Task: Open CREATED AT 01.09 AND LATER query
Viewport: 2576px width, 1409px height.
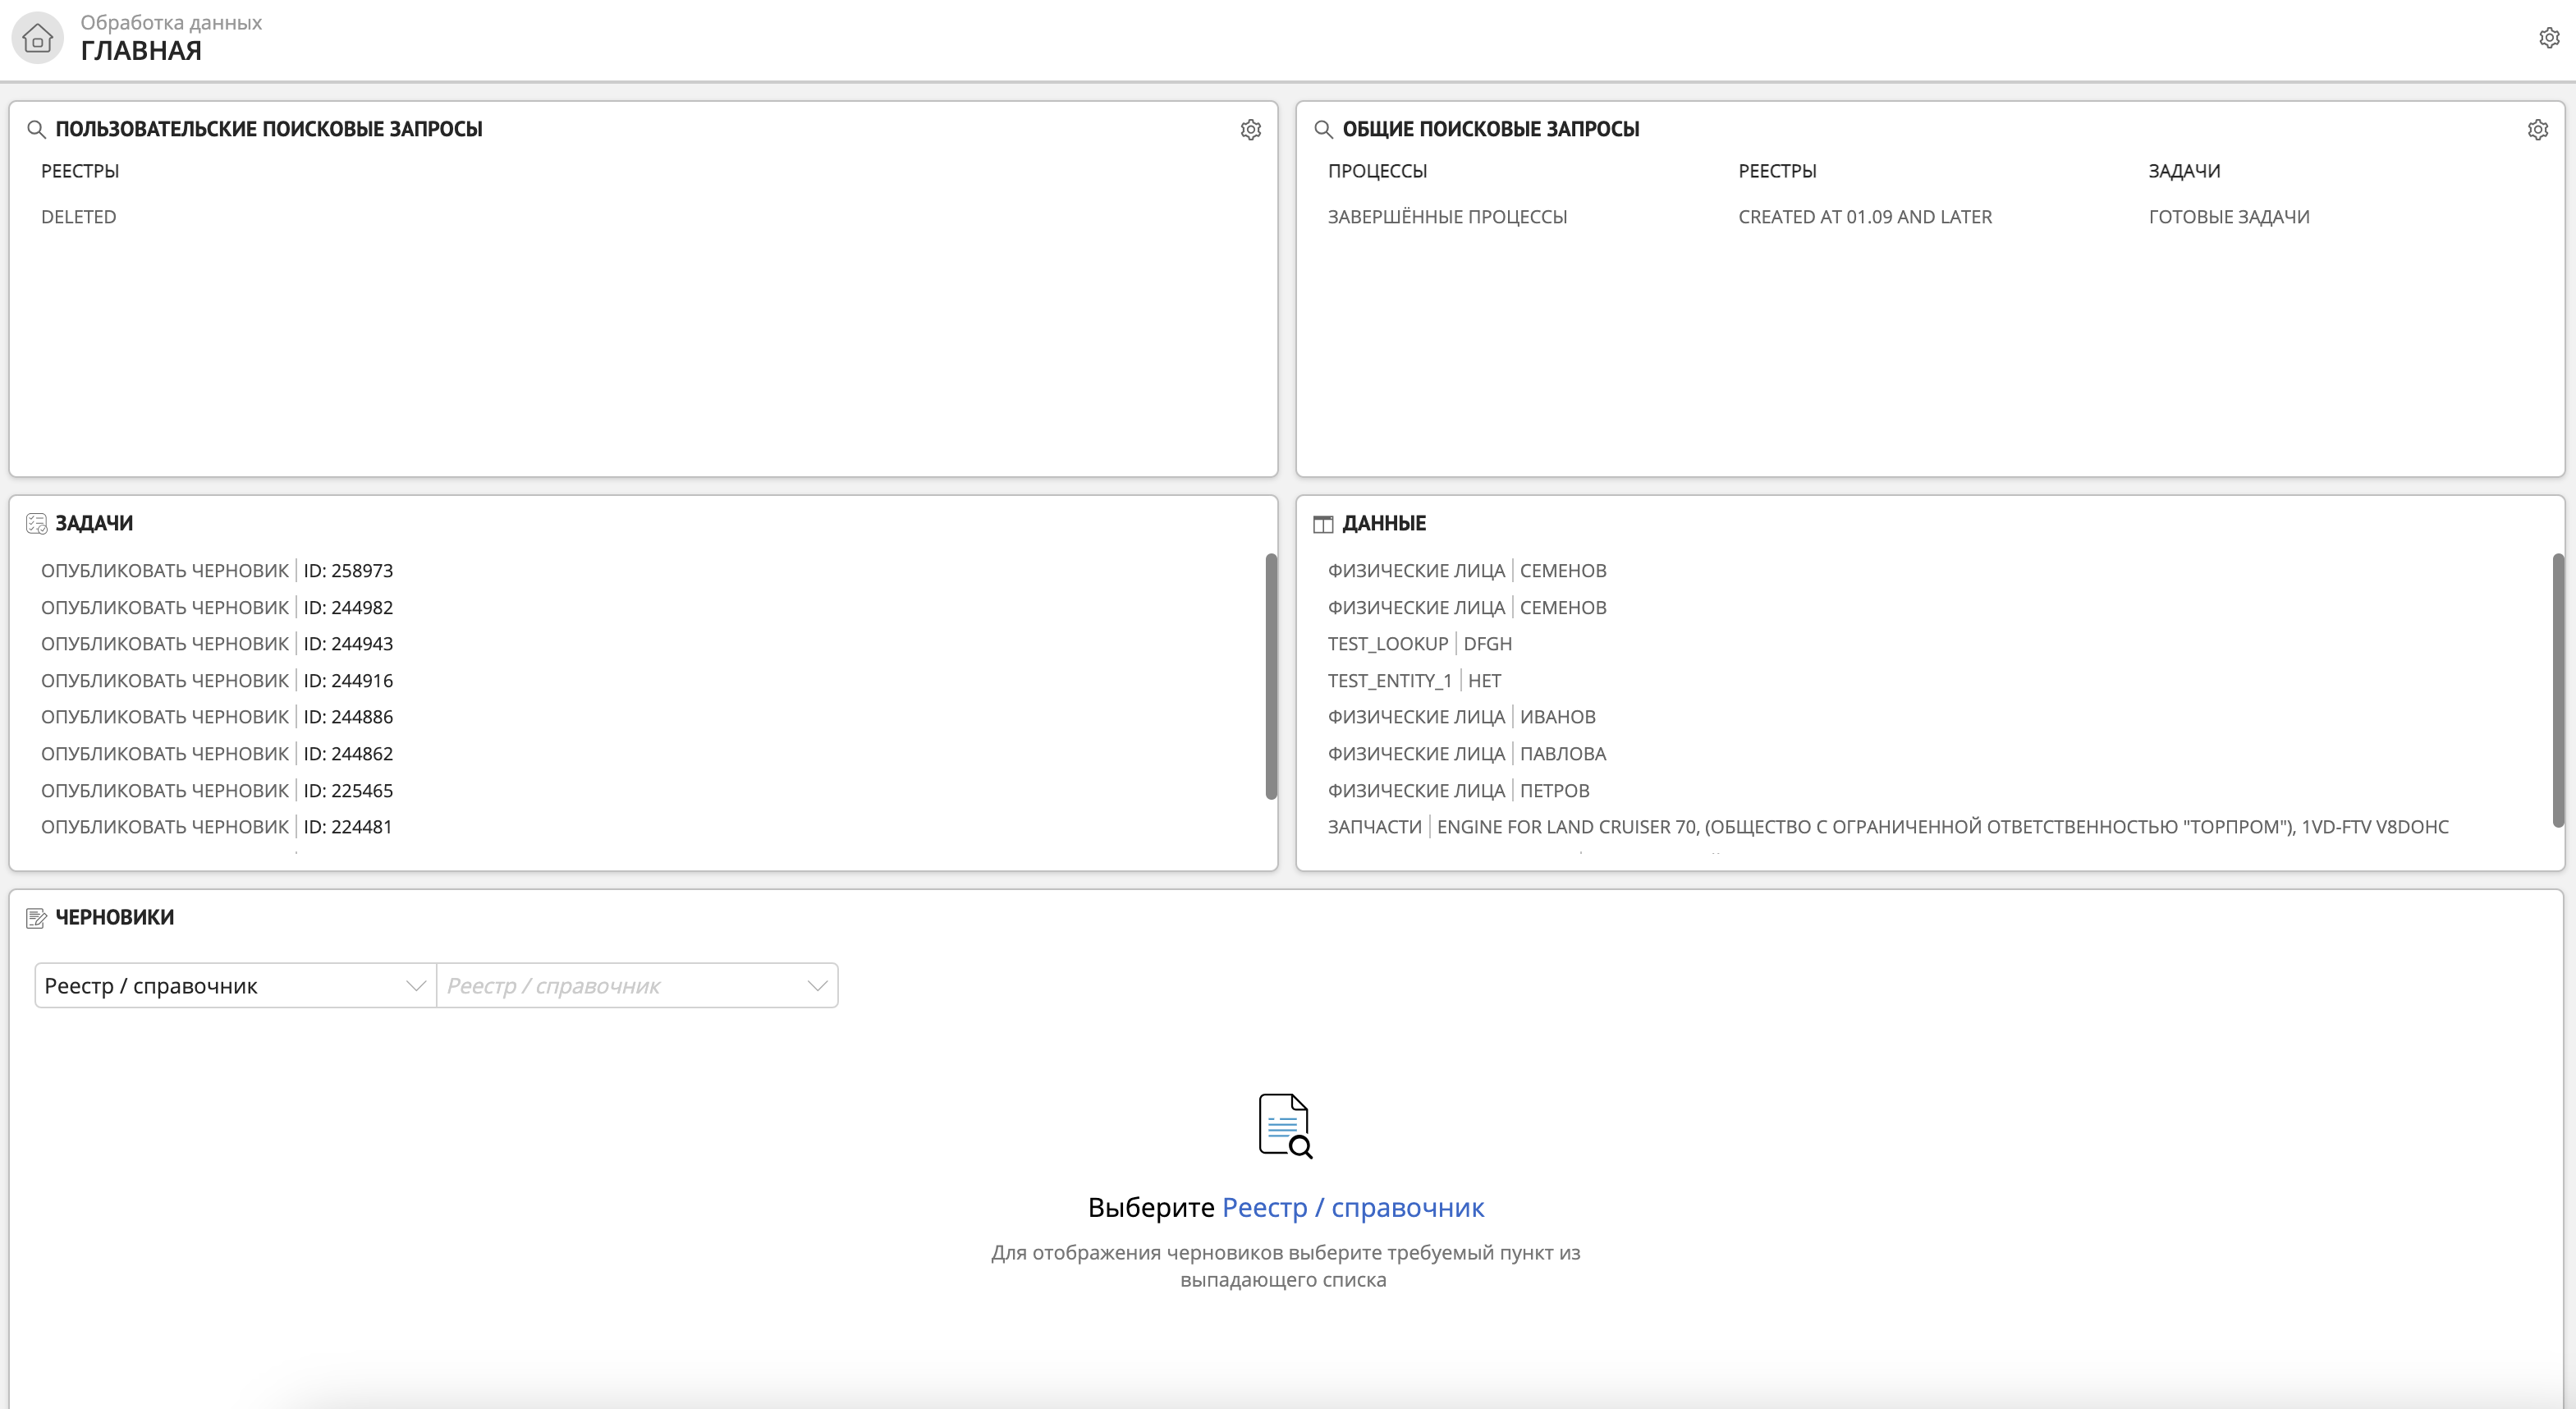Action: point(1864,217)
